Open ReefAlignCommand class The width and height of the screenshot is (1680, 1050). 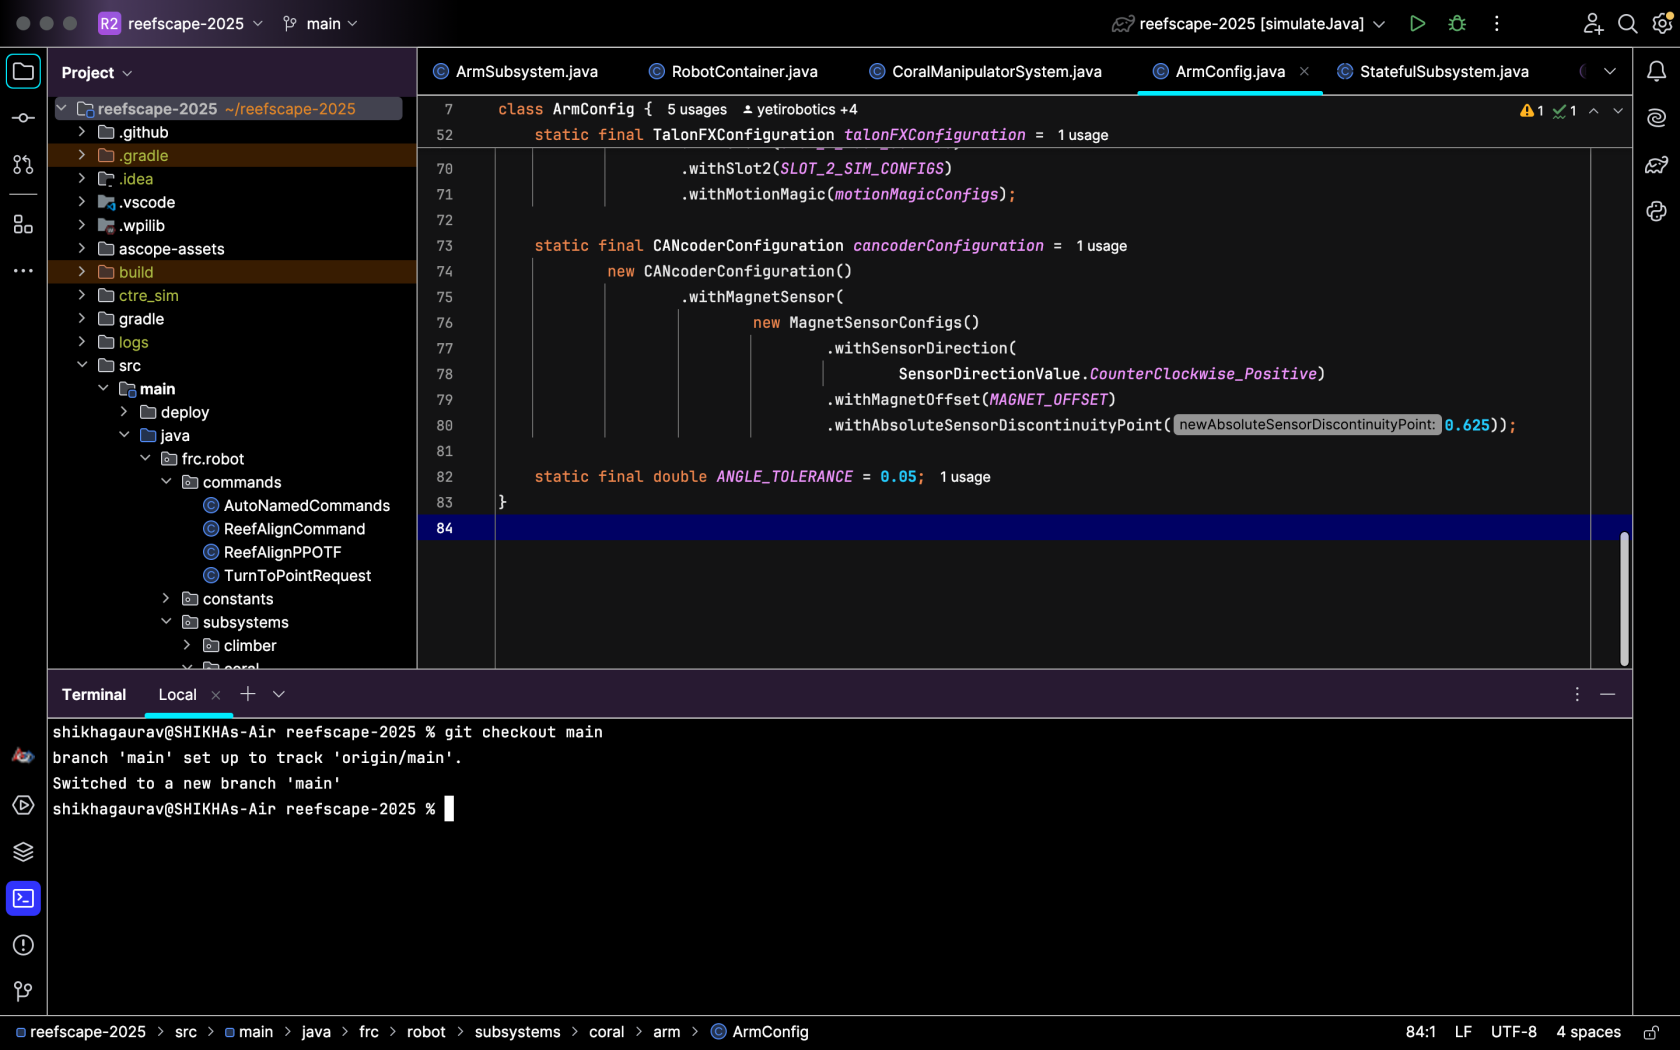coord(284,529)
